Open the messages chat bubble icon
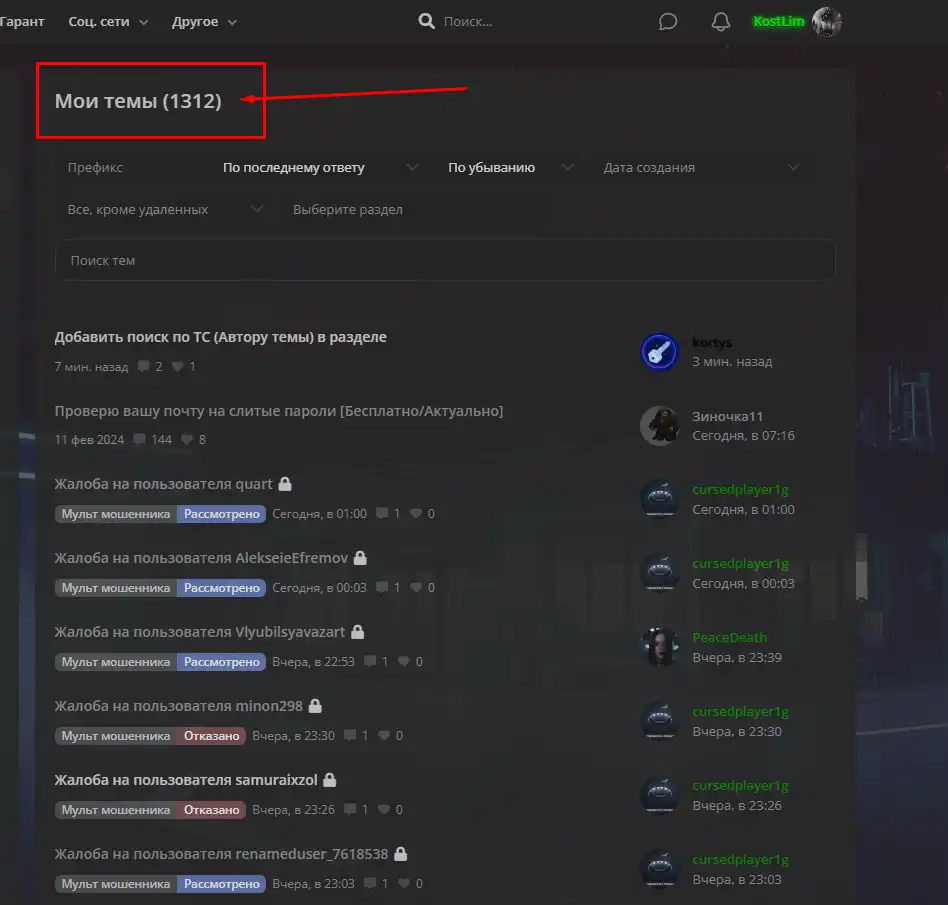This screenshot has width=948, height=905. [667, 22]
